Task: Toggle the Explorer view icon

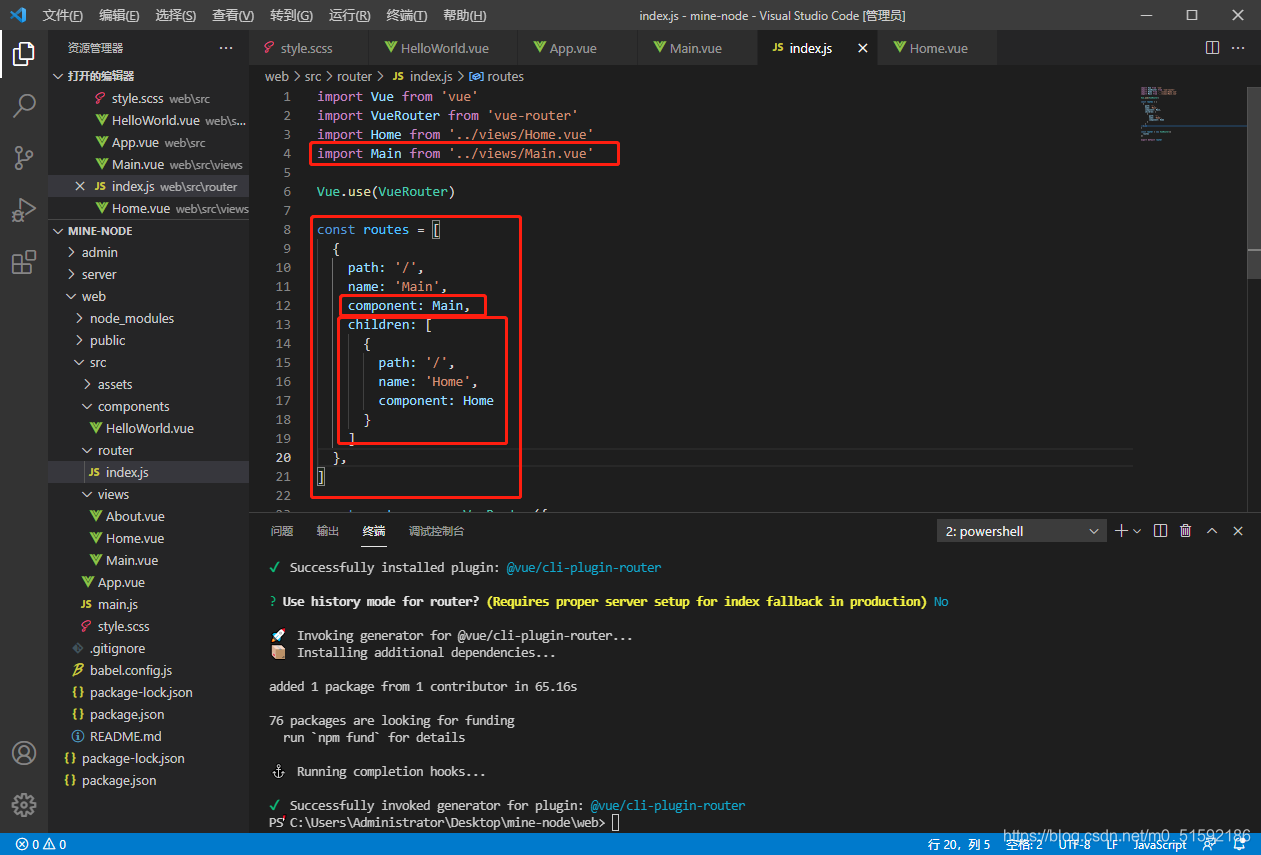Action: (24, 54)
